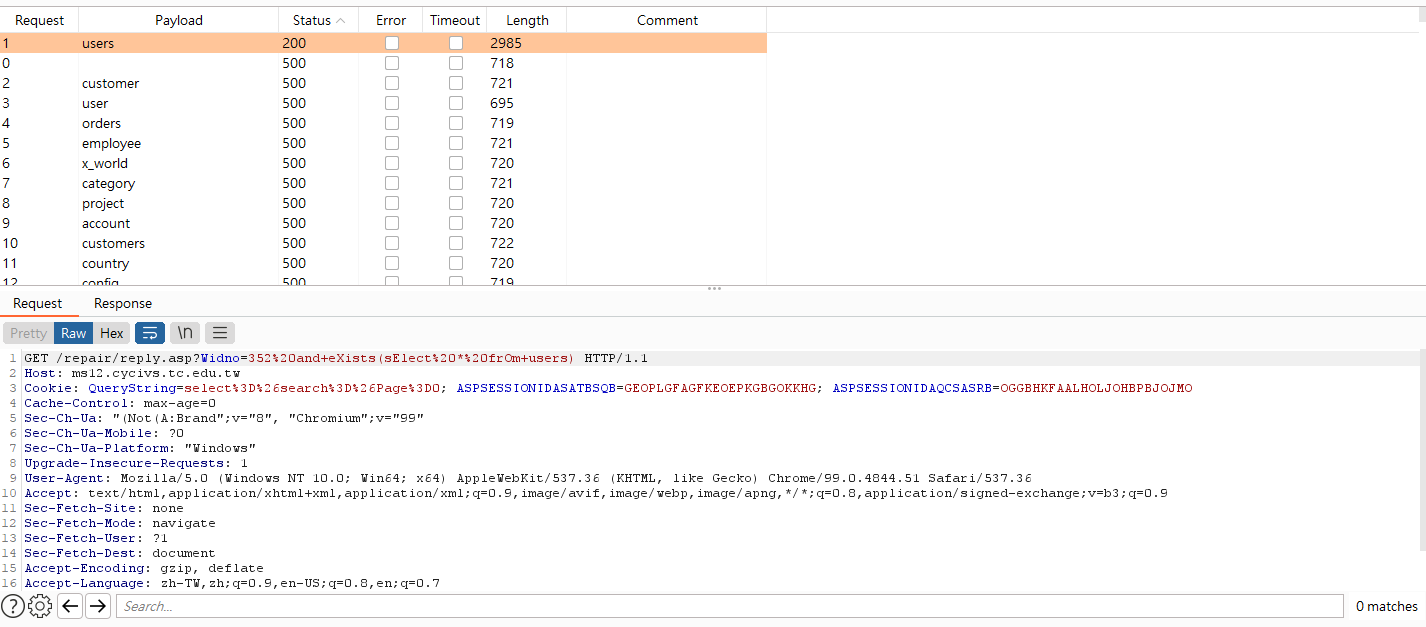Open help question mark icon
1426x627 pixels.
point(13,605)
